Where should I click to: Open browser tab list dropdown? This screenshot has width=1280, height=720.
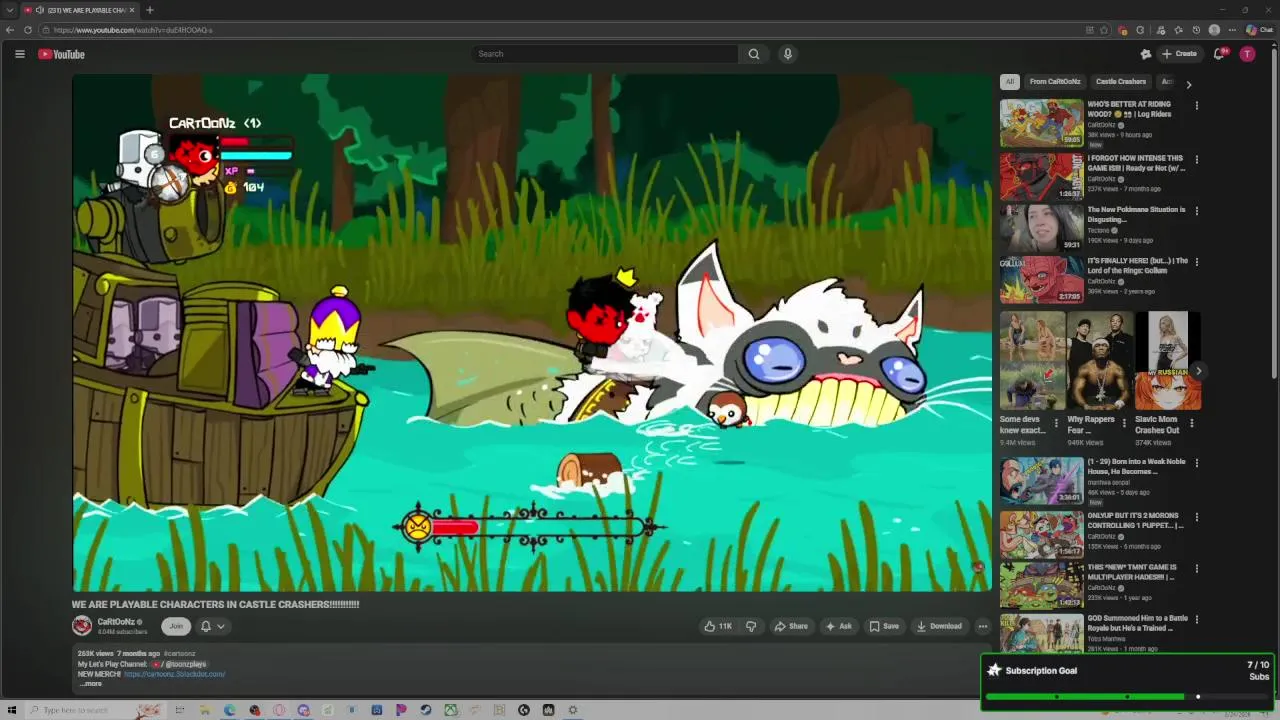[10, 10]
